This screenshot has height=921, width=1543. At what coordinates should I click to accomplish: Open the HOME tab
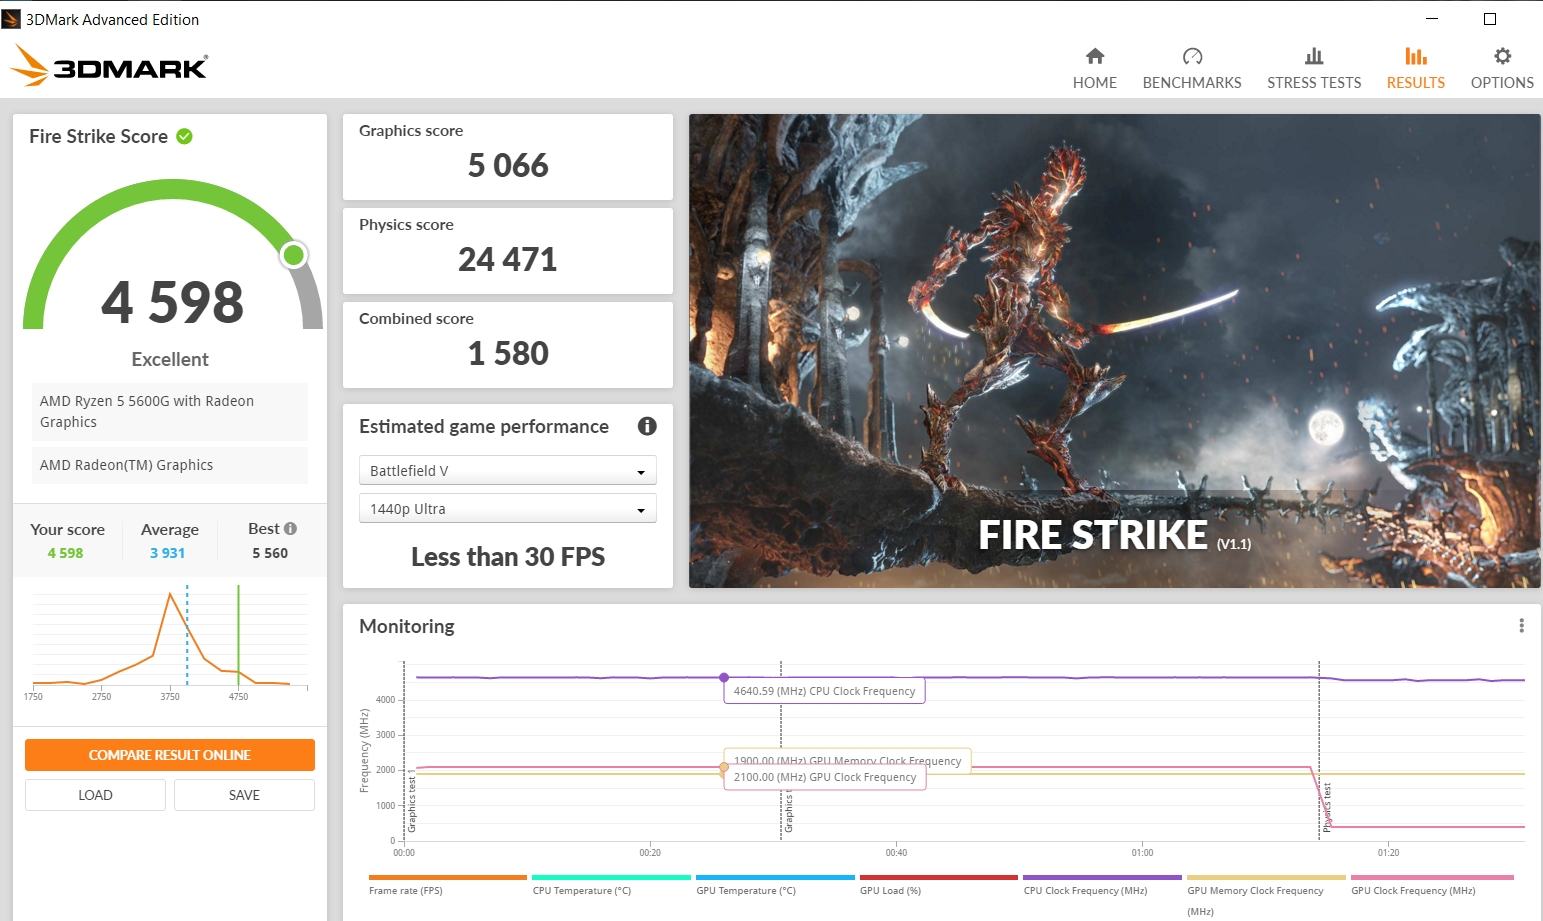[1095, 69]
